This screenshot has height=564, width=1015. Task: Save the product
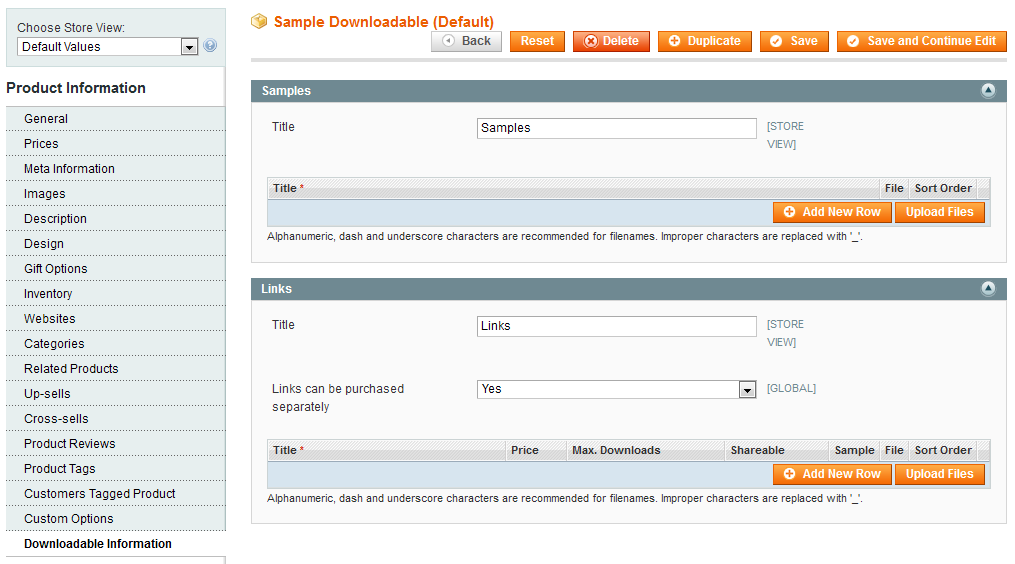point(794,41)
